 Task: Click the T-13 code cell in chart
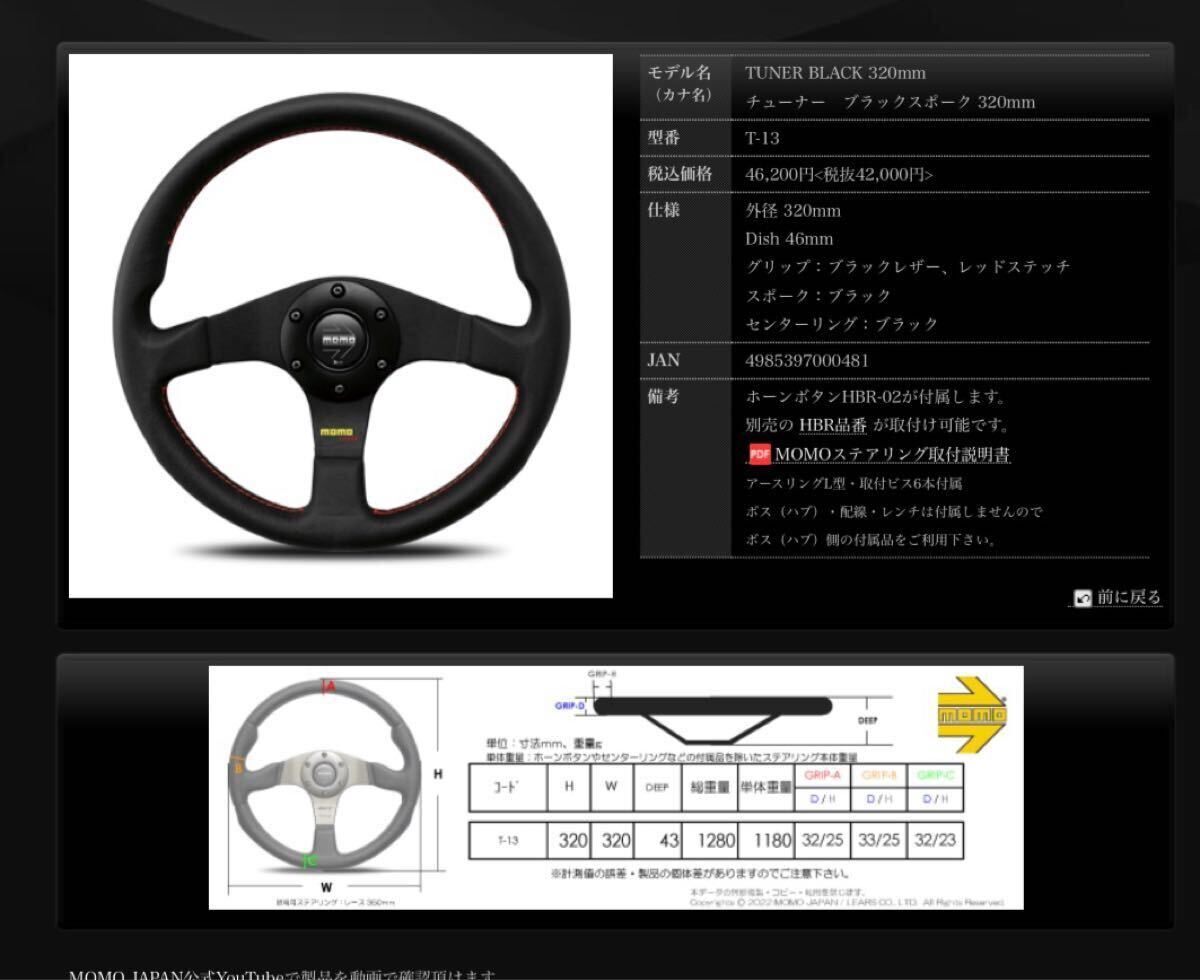coord(508,840)
